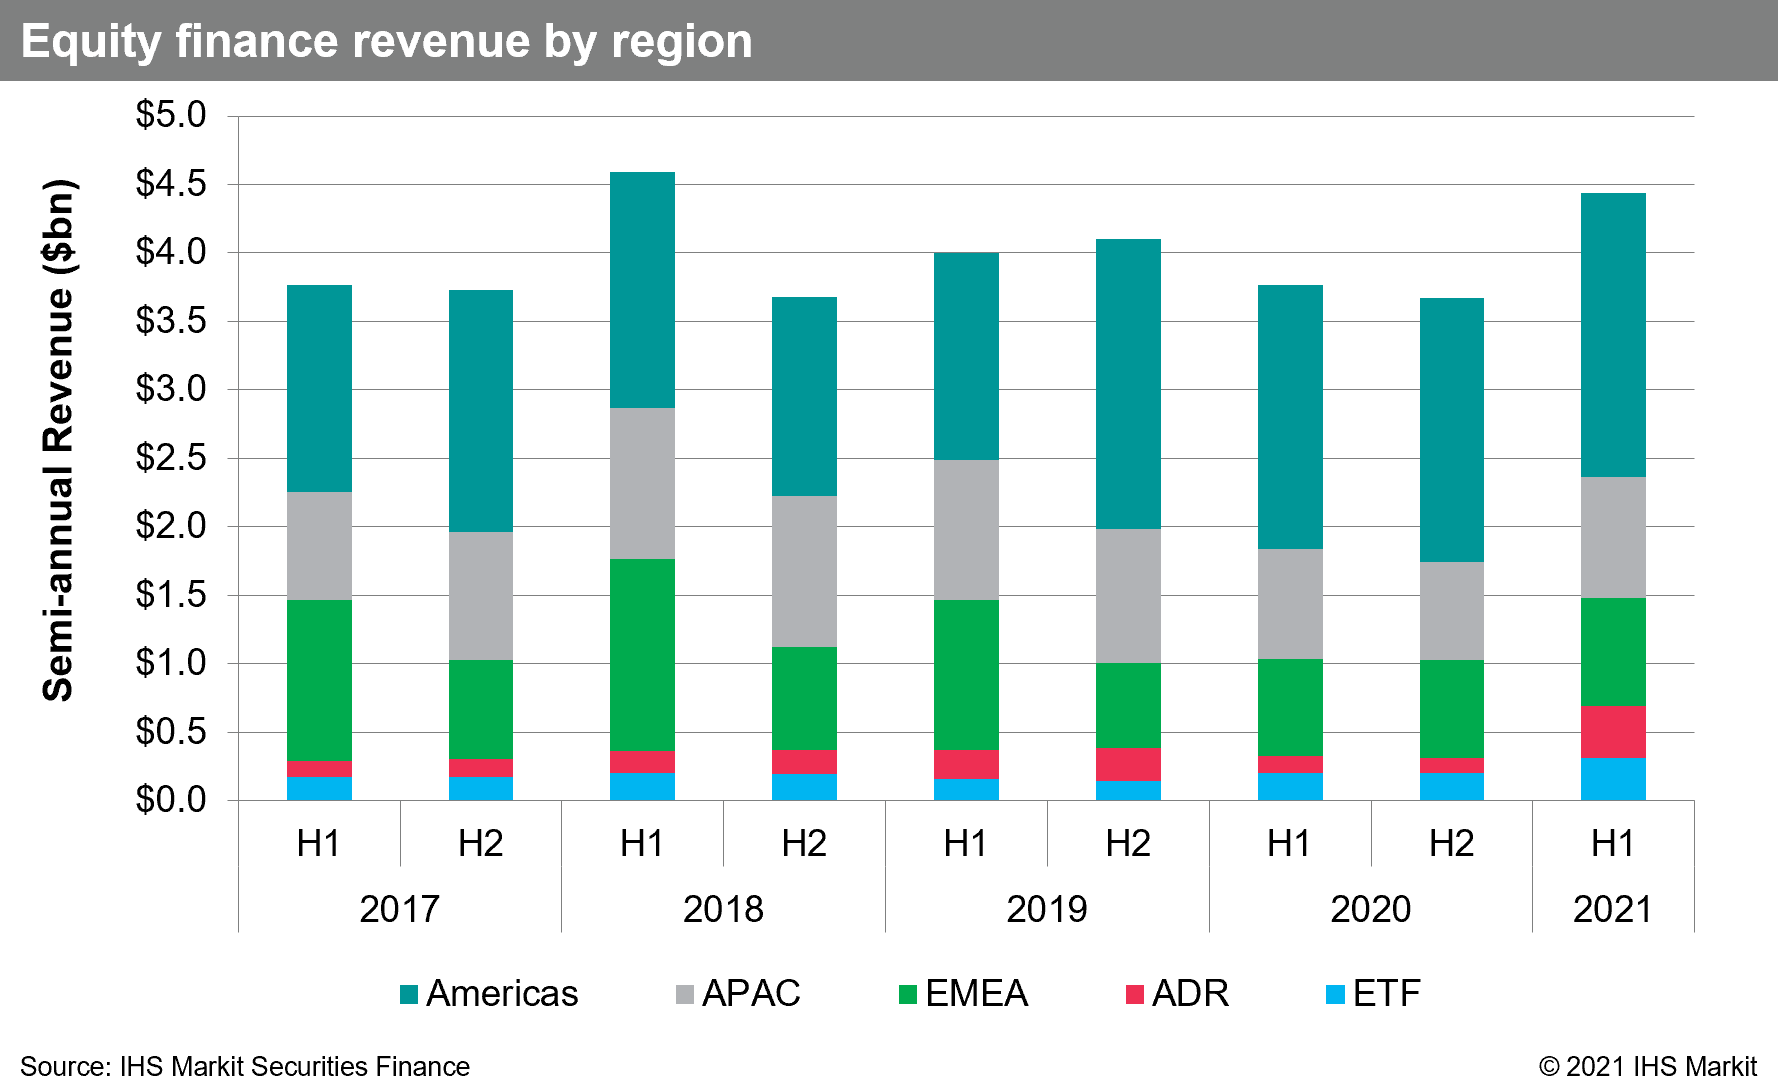Click the 2017 year axis label

[399, 909]
